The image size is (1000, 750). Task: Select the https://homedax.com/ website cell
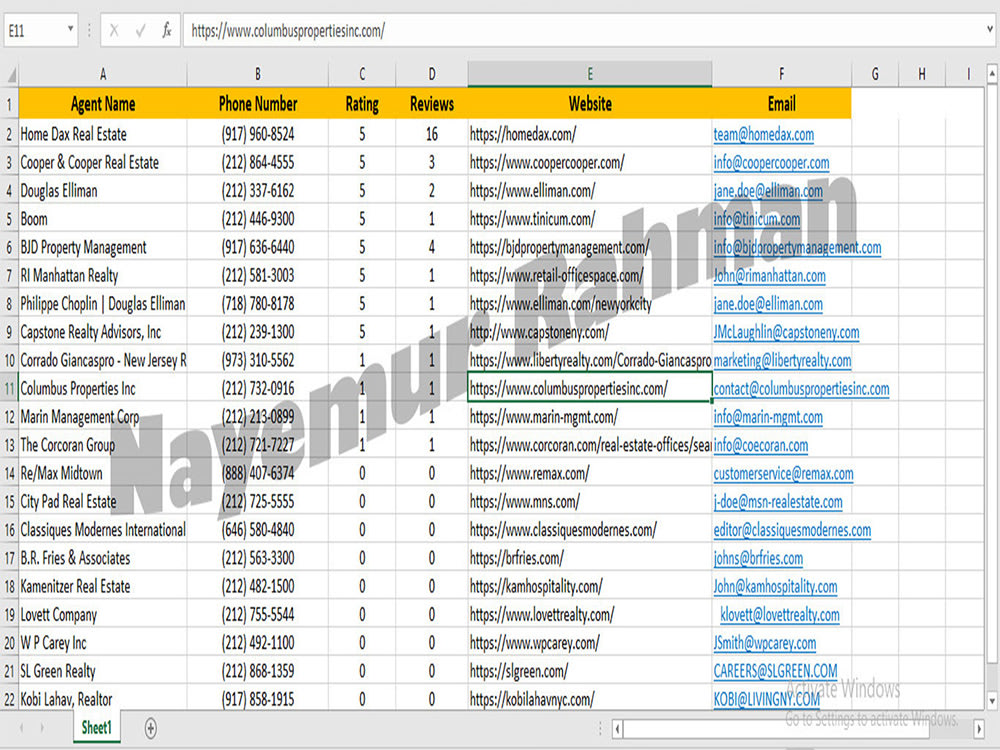590,134
